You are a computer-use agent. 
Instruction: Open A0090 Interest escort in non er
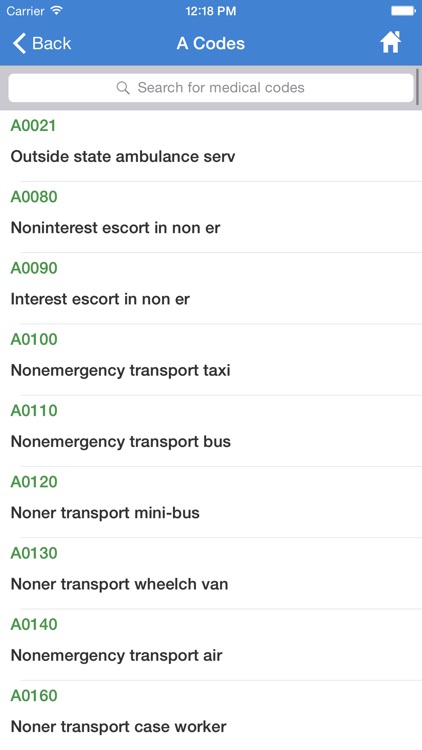(x=211, y=288)
